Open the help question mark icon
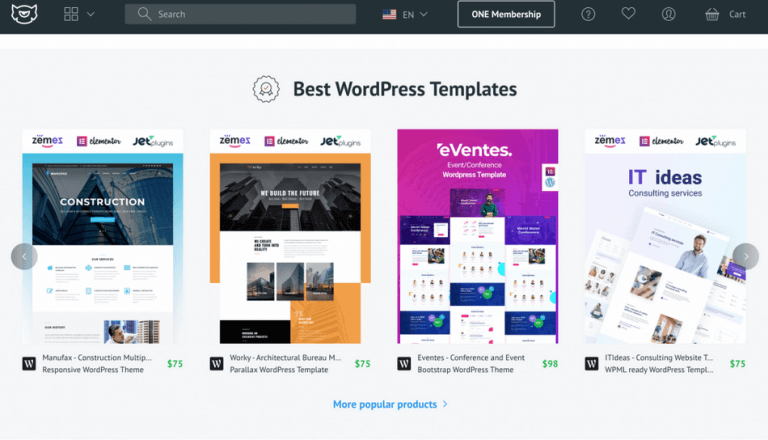768x440 pixels. [588, 14]
